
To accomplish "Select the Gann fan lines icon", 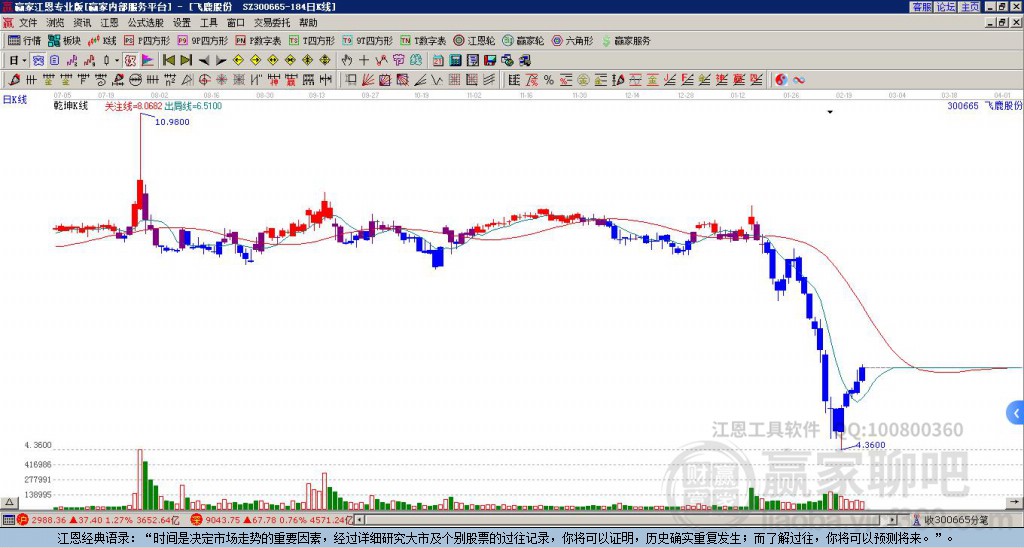I will pyautogui.click(x=368, y=80).
